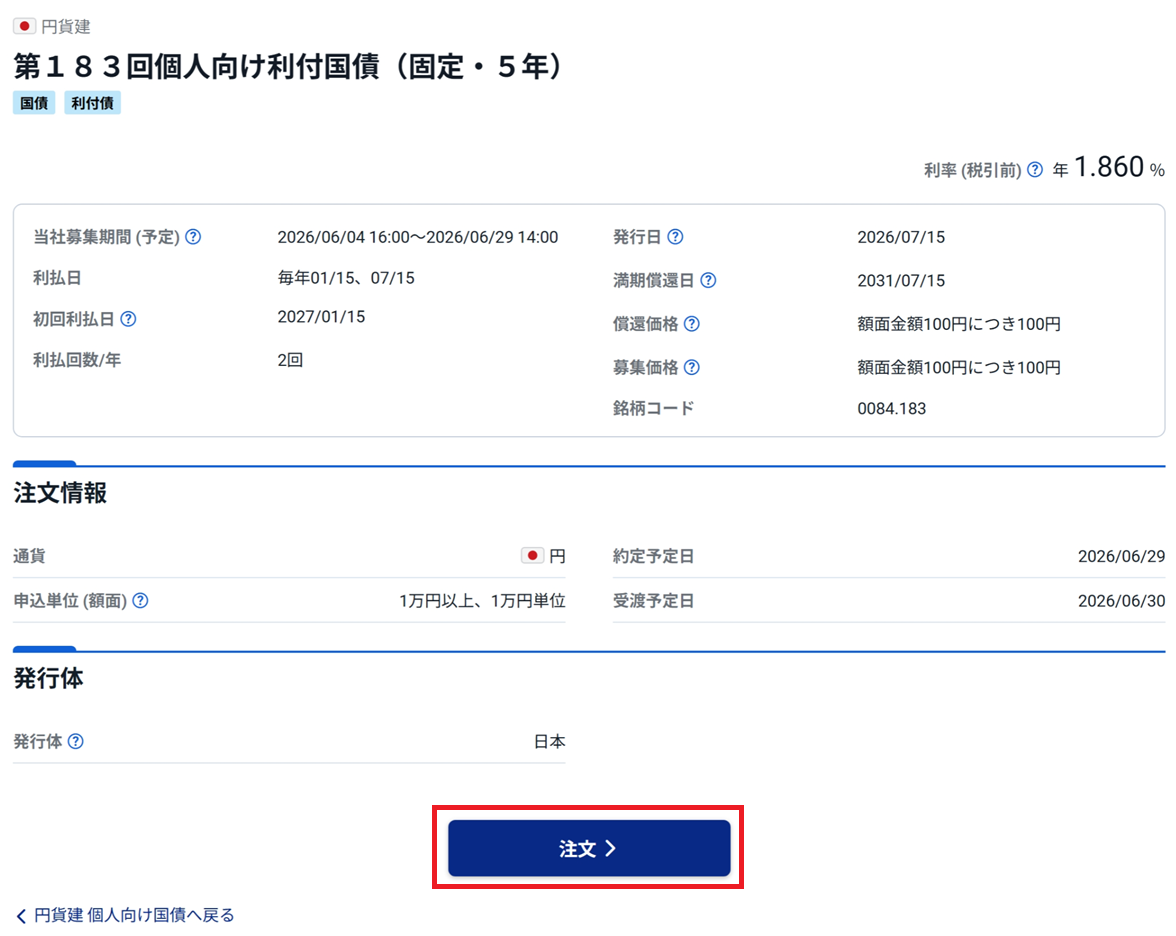Go back via 円貨建 個人向け国債へ戻る link
The height and width of the screenshot is (936, 1176).
[125, 915]
